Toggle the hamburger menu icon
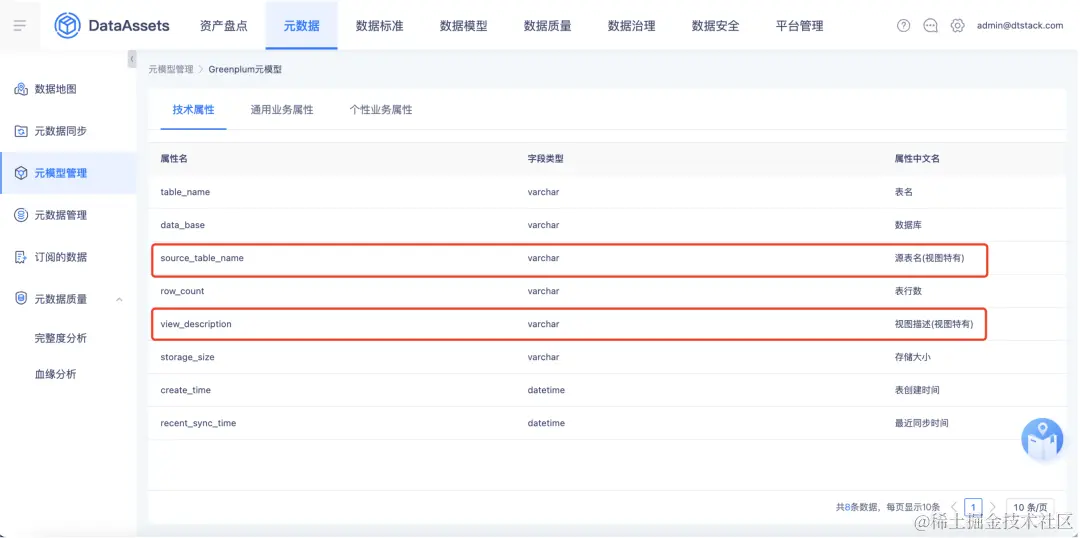This screenshot has width=1080, height=538. pos(19,25)
